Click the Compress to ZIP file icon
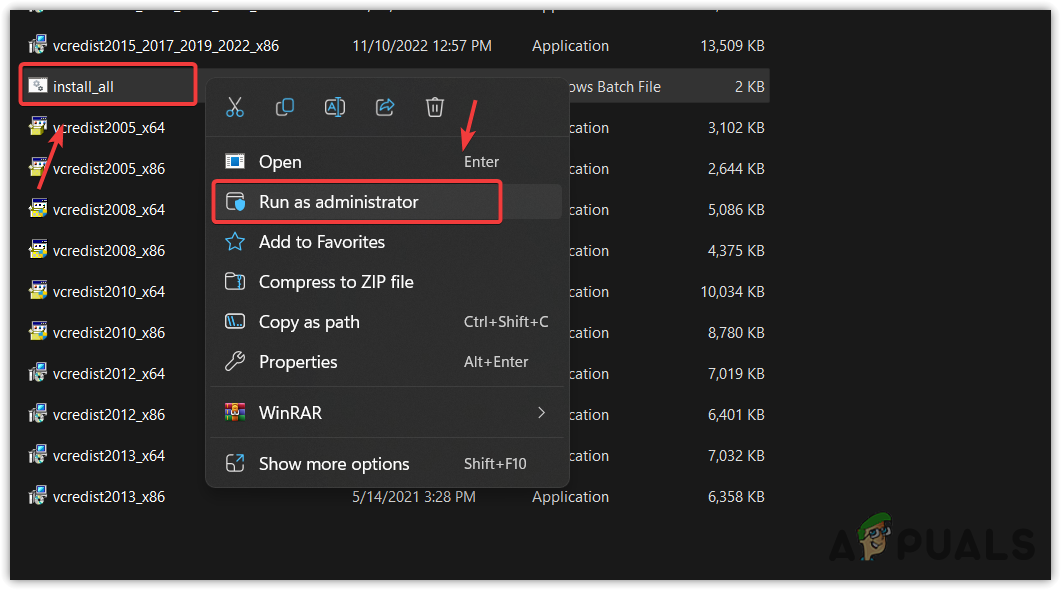The width and height of the screenshot is (1061, 590). pos(236,281)
